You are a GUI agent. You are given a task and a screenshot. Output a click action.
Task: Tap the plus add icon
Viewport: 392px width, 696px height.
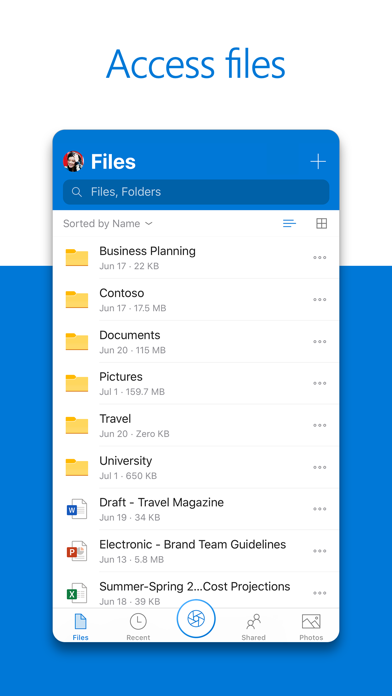click(318, 162)
